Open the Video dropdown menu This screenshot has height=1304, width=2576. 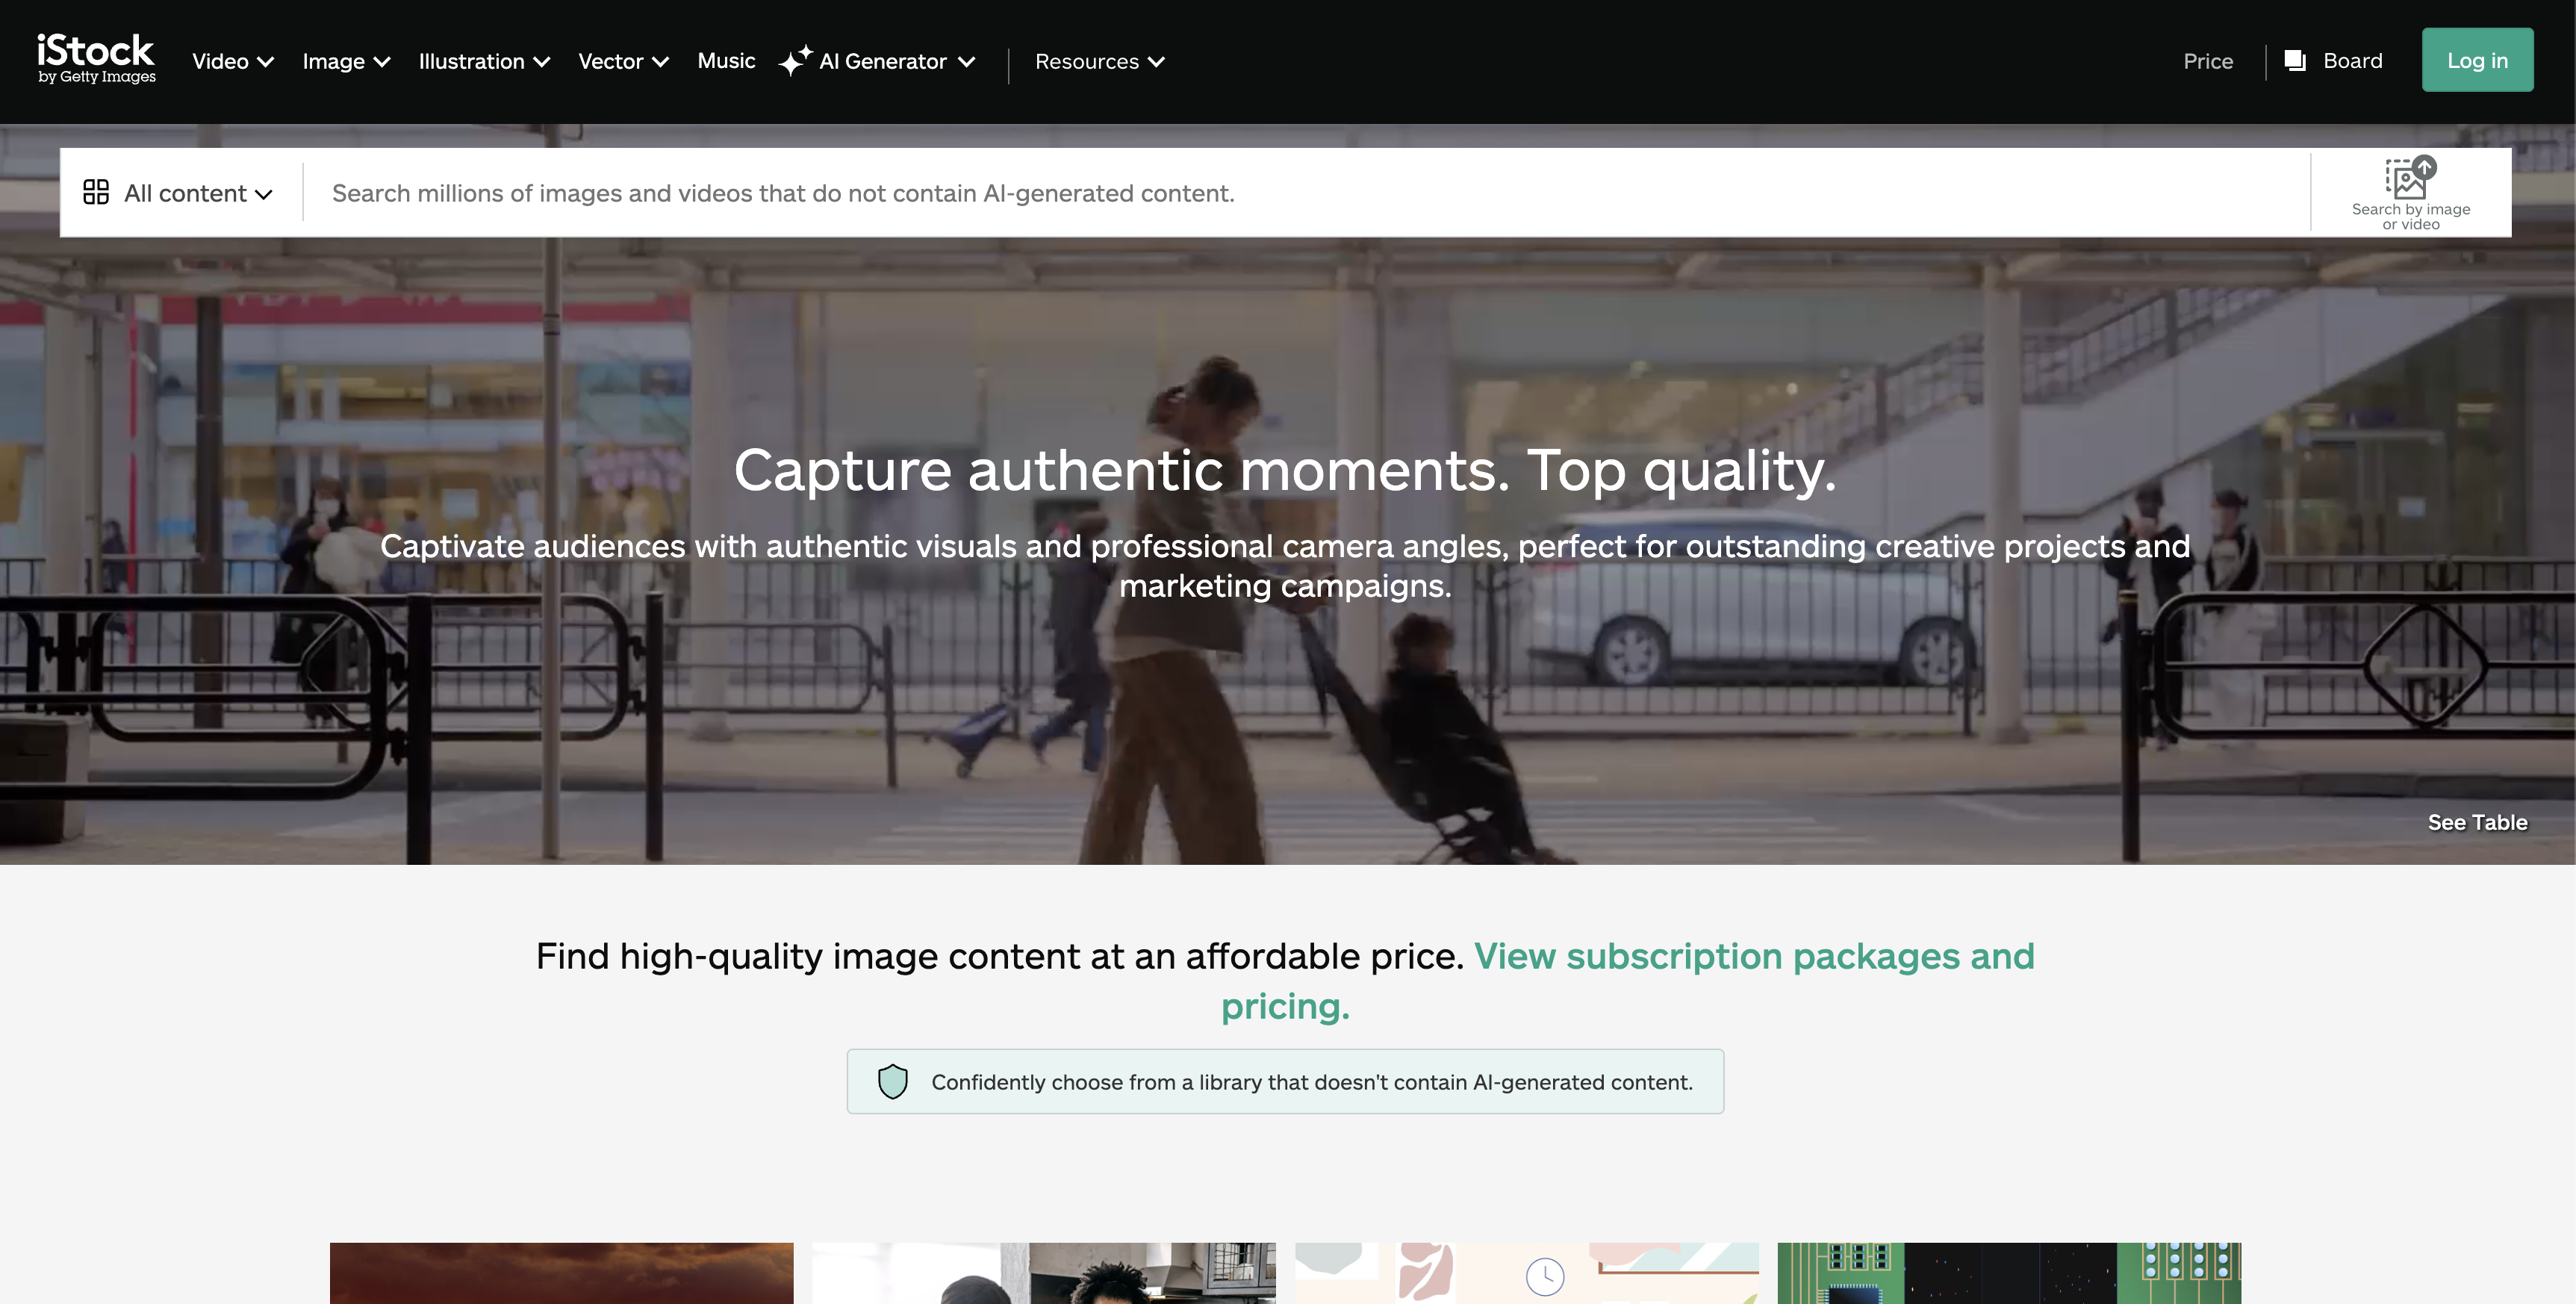tap(232, 61)
